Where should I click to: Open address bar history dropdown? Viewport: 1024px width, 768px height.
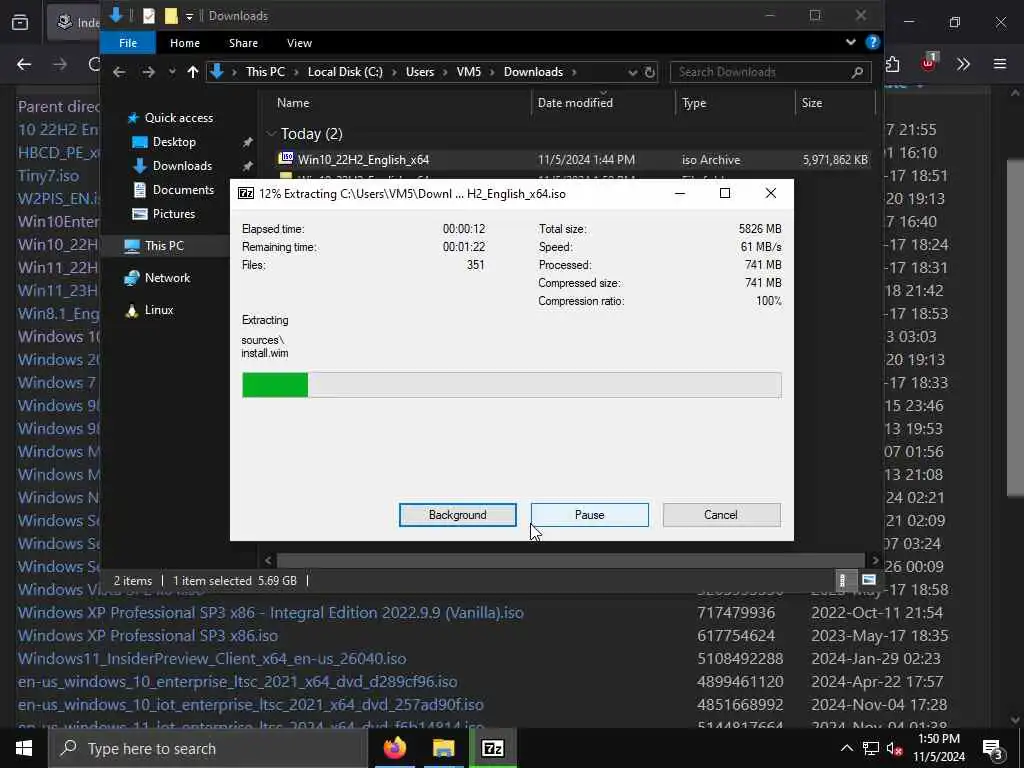pos(632,72)
